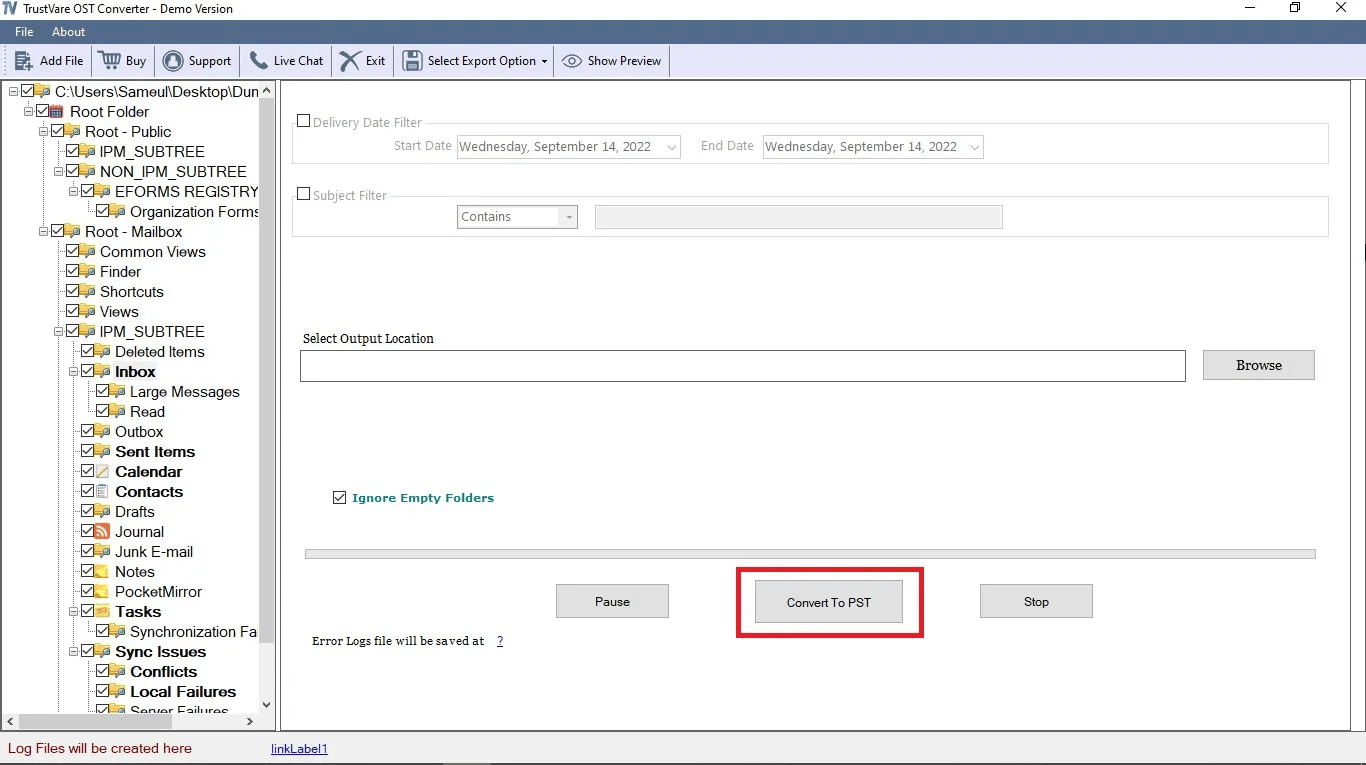Click the conversion progress bar
This screenshot has height=765, width=1366.
click(x=810, y=553)
